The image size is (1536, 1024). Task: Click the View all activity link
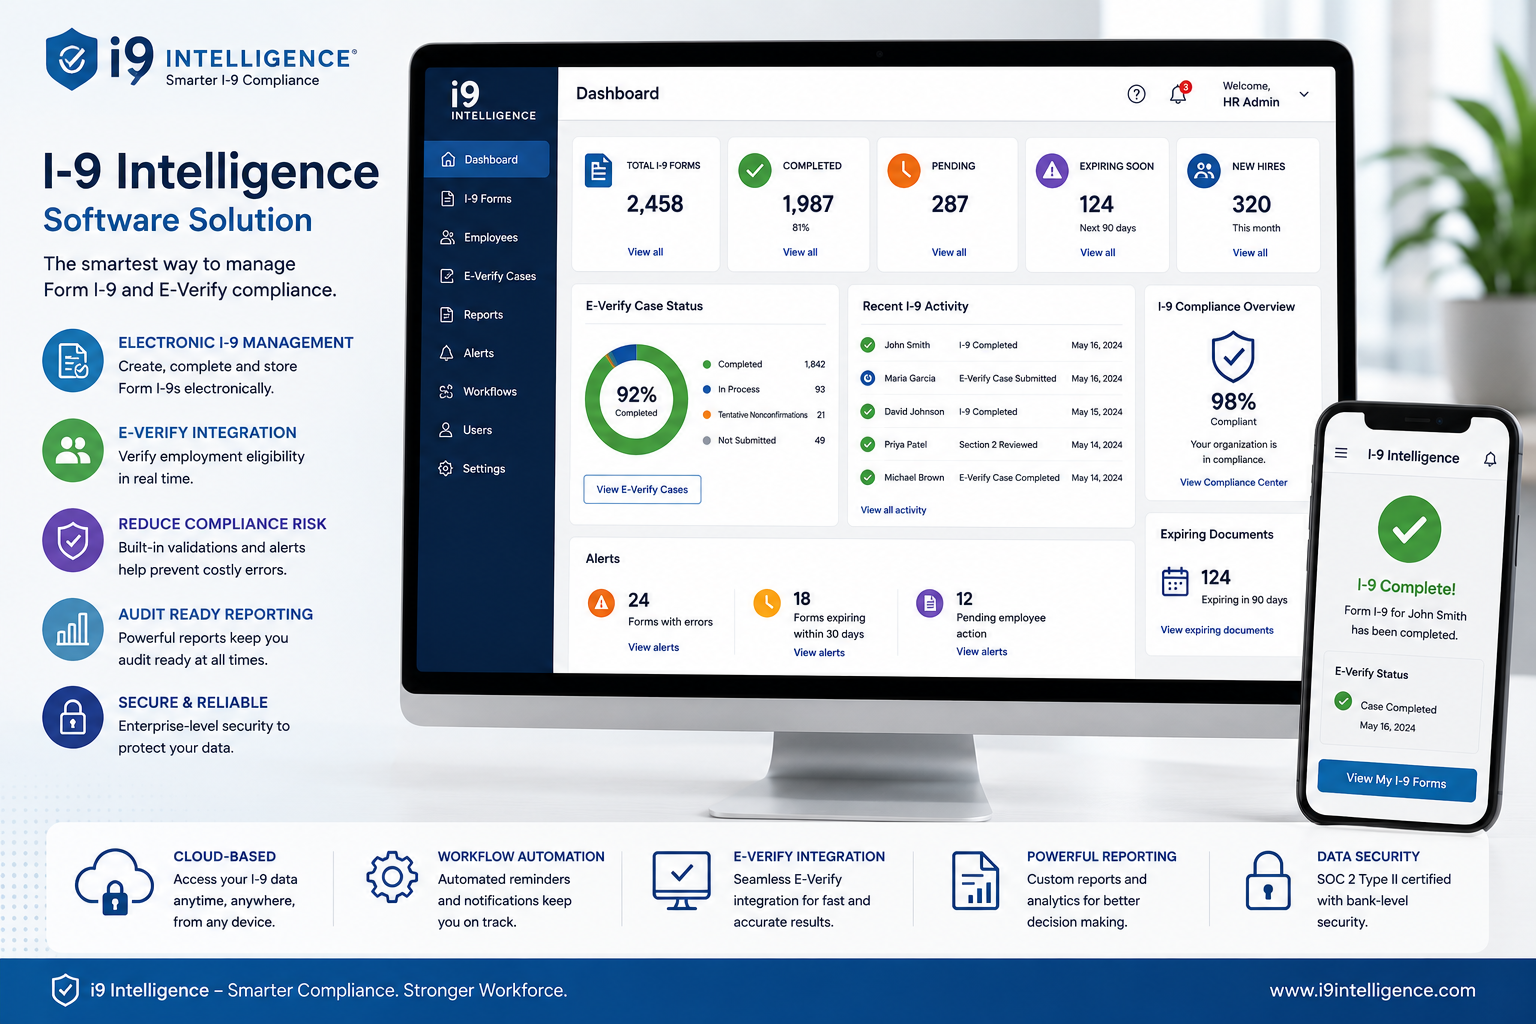(x=893, y=510)
